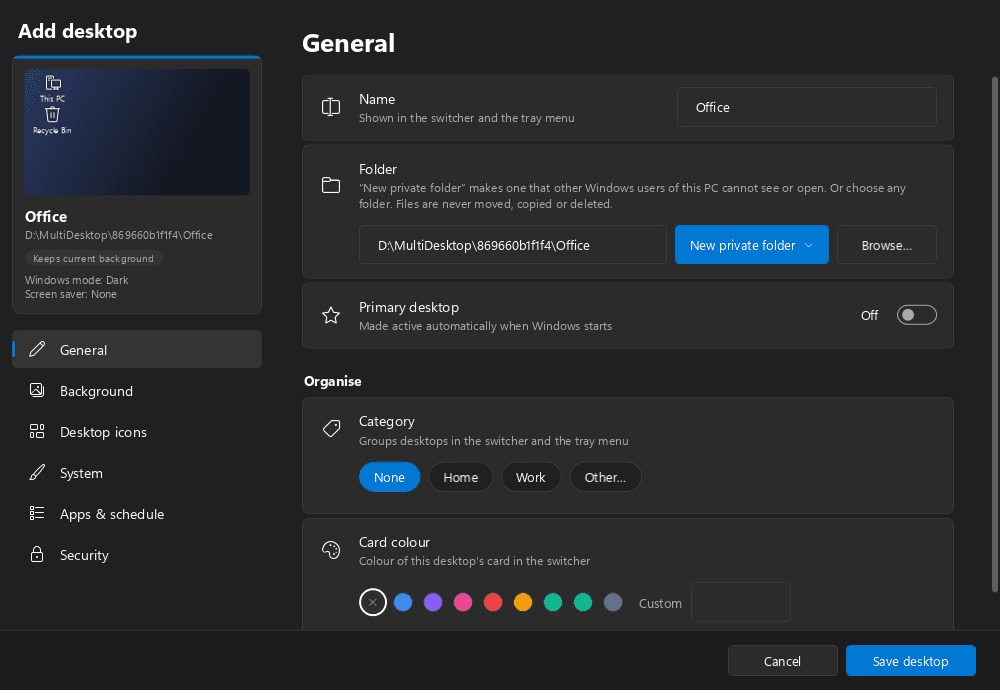
Task: Click the vertical scrollbar on the right
Action: point(994,335)
